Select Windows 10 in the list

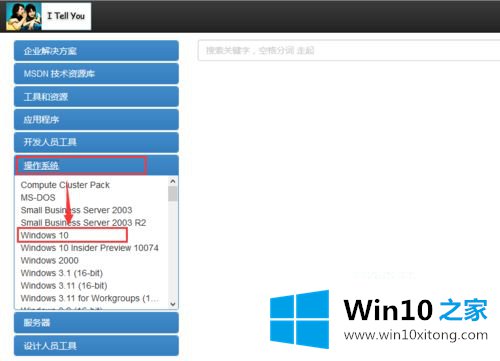coord(45,235)
